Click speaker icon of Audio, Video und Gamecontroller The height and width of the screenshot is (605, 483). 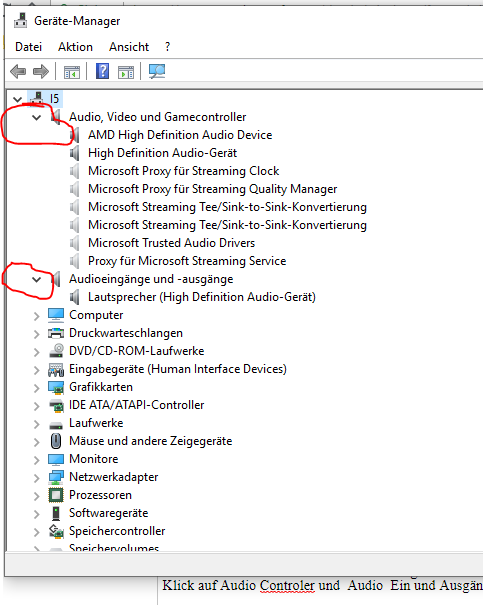pyautogui.click(x=56, y=117)
